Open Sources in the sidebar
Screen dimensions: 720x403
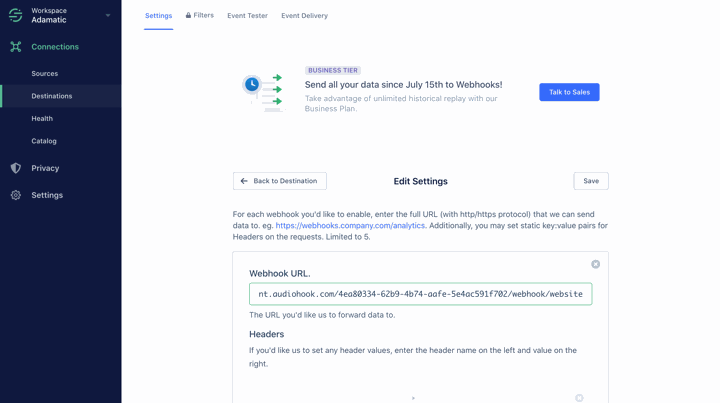(44, 74)
